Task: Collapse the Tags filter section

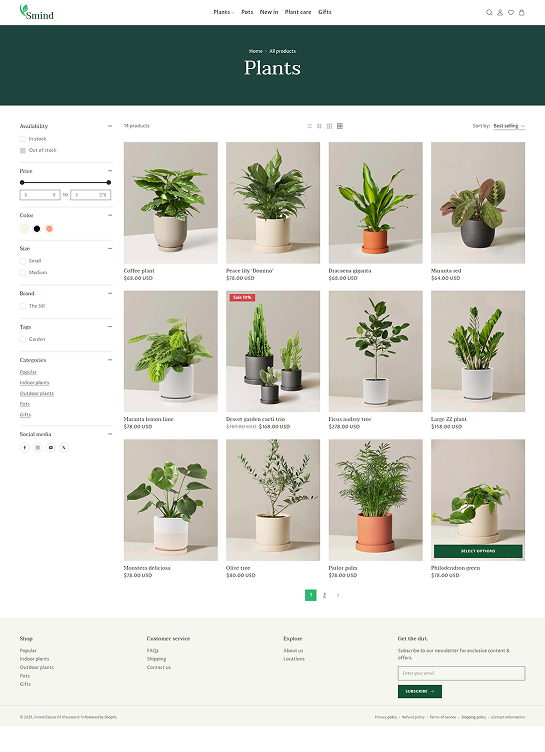Action: [x=110, y=327]
